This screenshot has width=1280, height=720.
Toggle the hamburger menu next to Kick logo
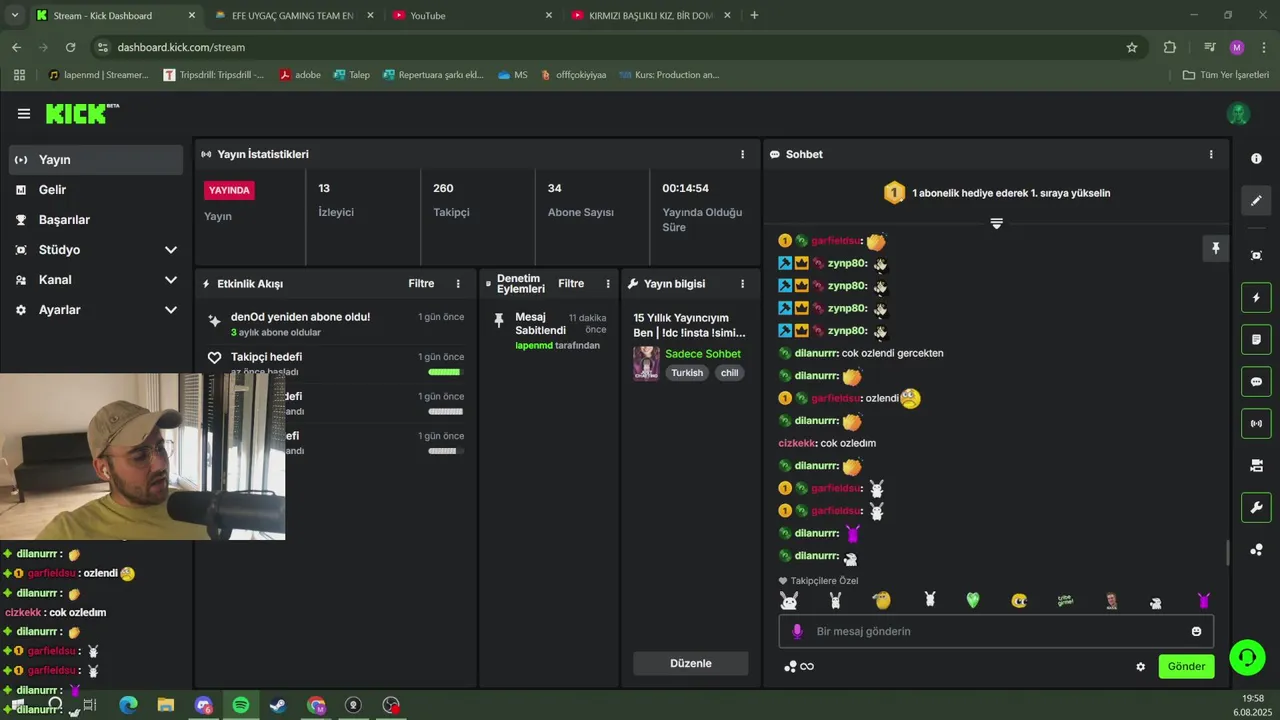(23, 114)
